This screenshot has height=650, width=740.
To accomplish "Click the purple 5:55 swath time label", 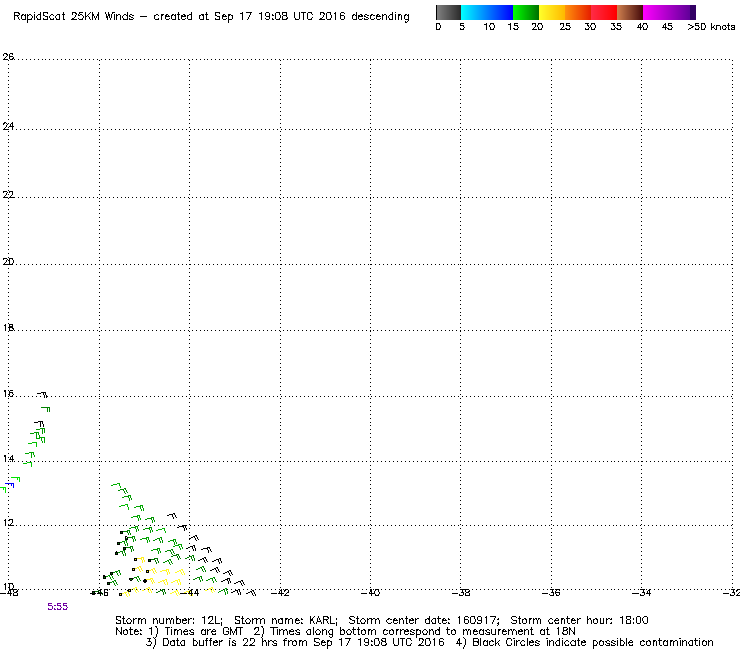I will tap(58, 607).
